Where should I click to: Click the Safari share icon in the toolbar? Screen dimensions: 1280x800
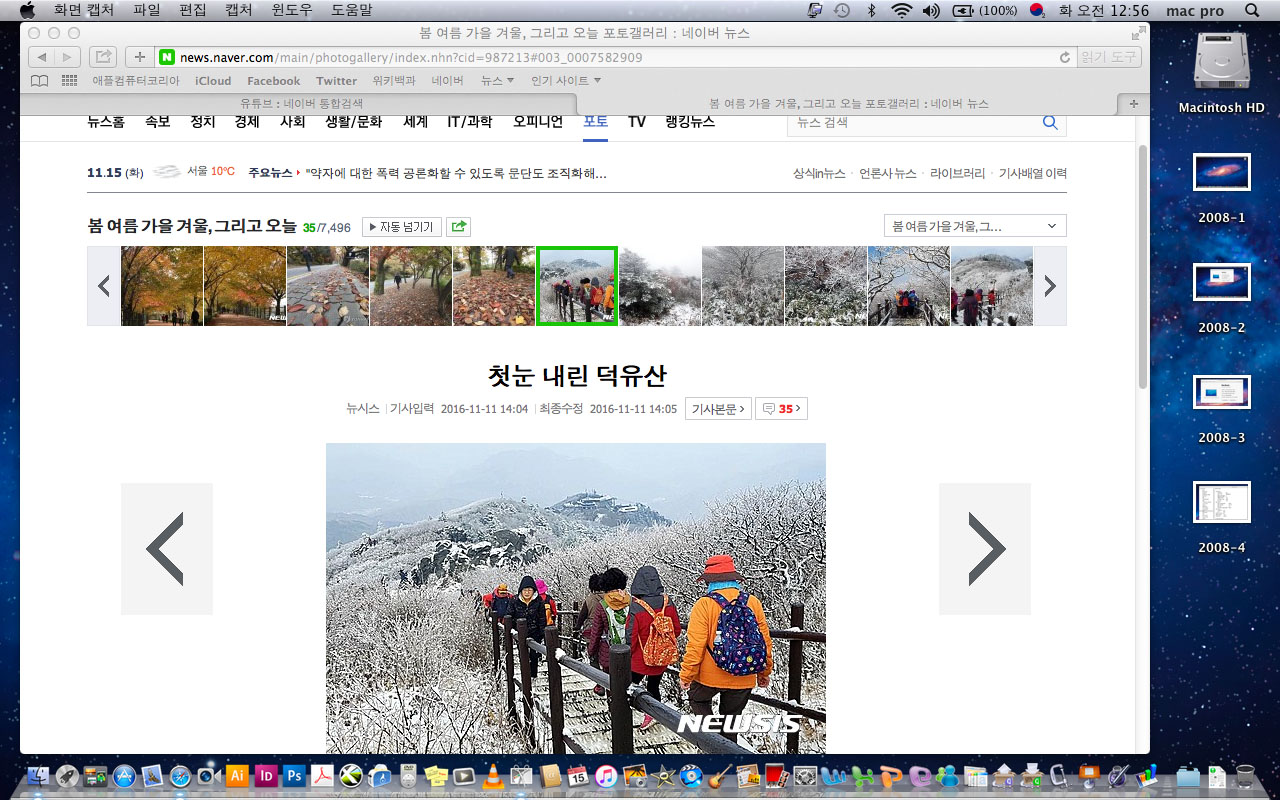click(103, 57)
